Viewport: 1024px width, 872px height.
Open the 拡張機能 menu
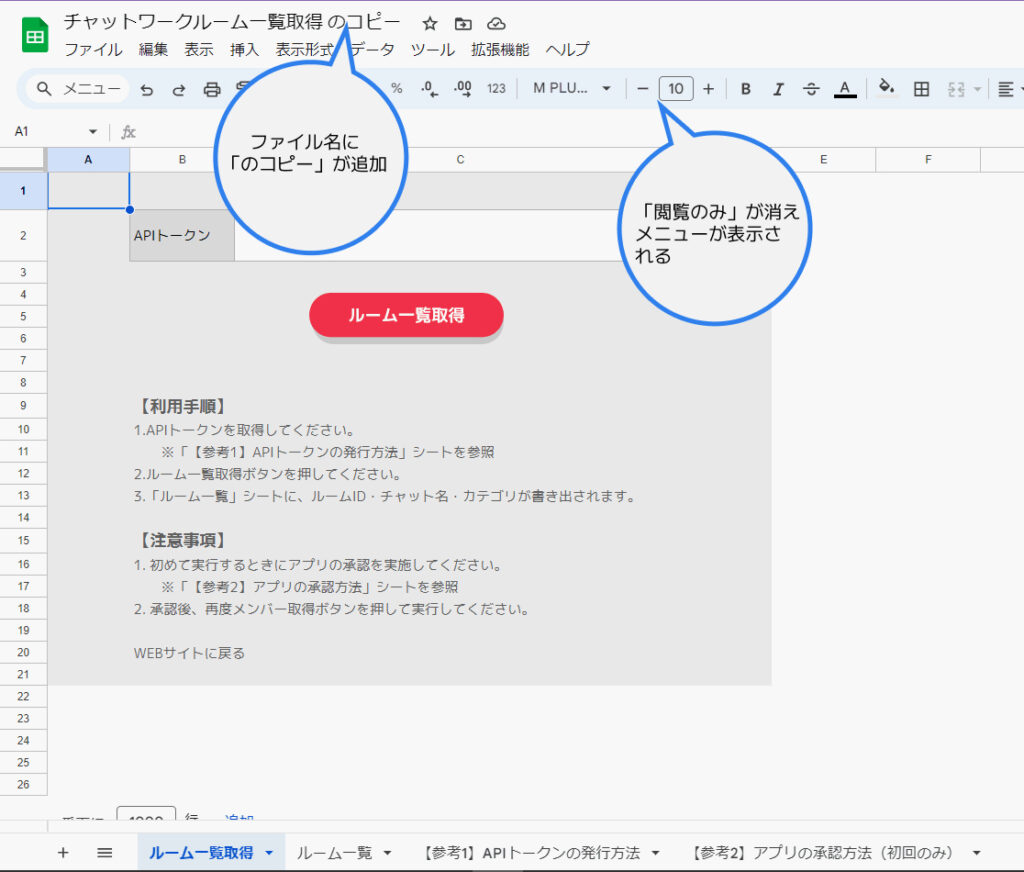pos(500,50)
